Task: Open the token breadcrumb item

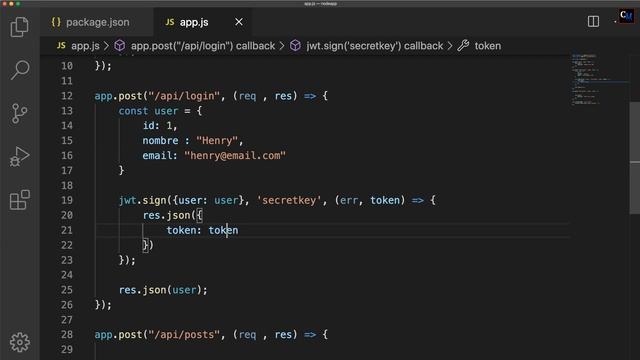Action: (x=487, y=46)
